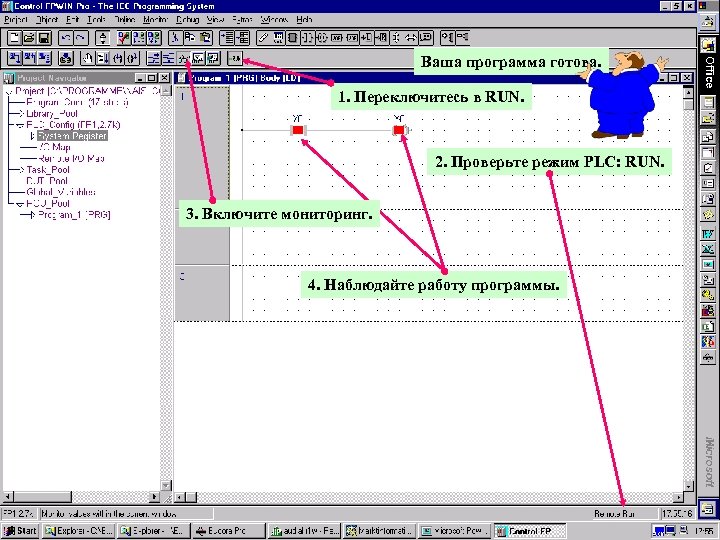Click the first red contact in ladder
The height and width of the screenshot is (540, 720).
pos(298,130)
